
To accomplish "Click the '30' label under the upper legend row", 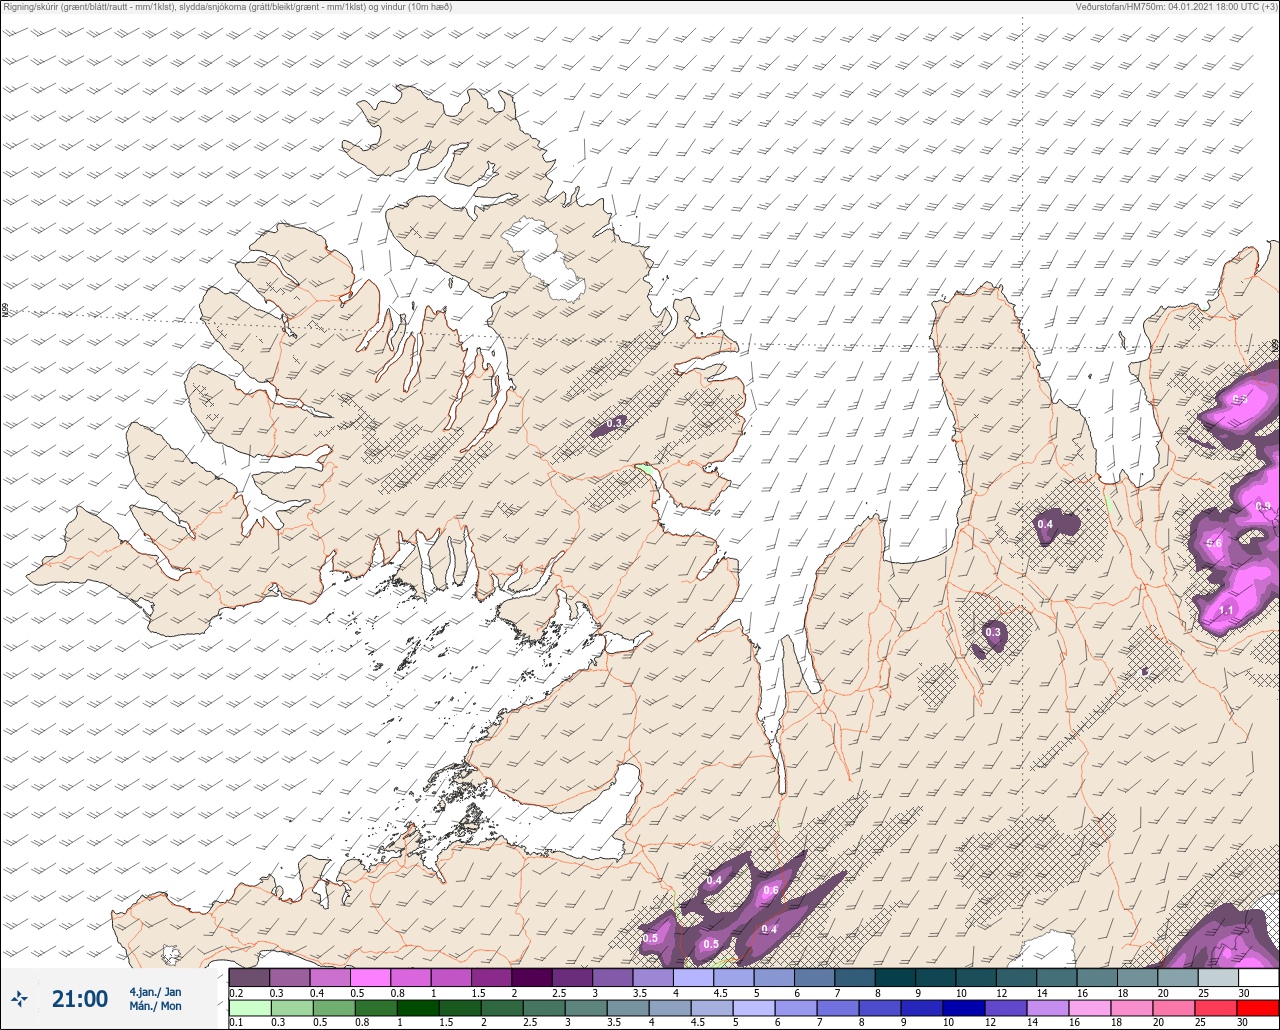I will 1243,993.
